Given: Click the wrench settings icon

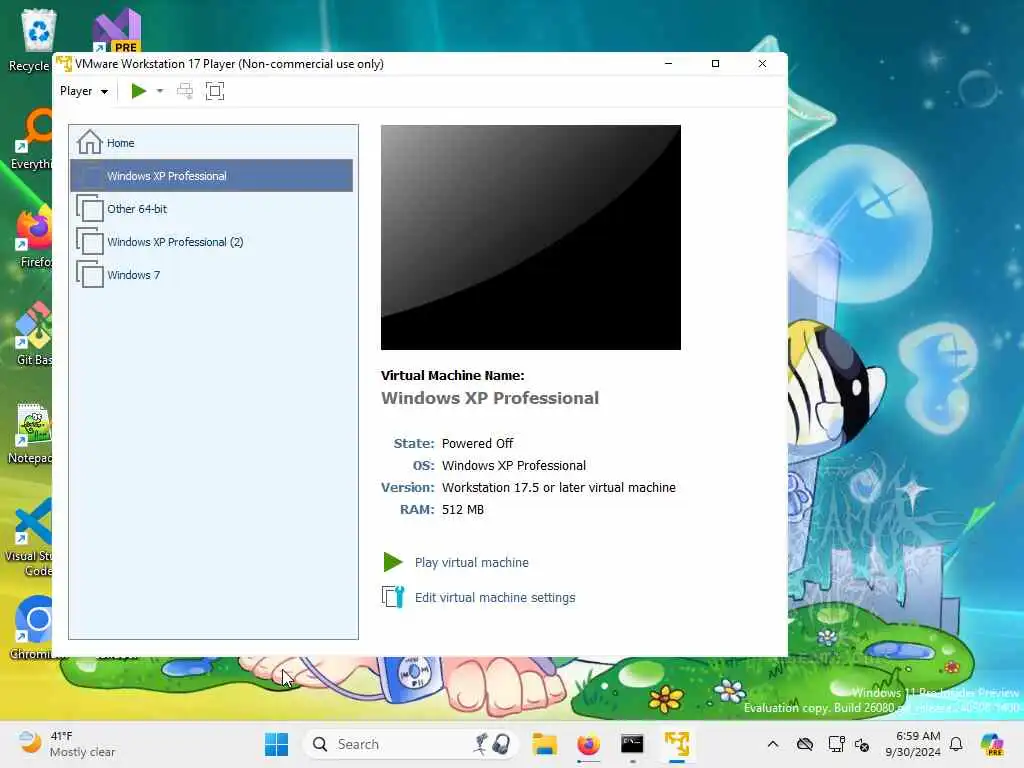Looking at the screenshot, I should point(393,597).
